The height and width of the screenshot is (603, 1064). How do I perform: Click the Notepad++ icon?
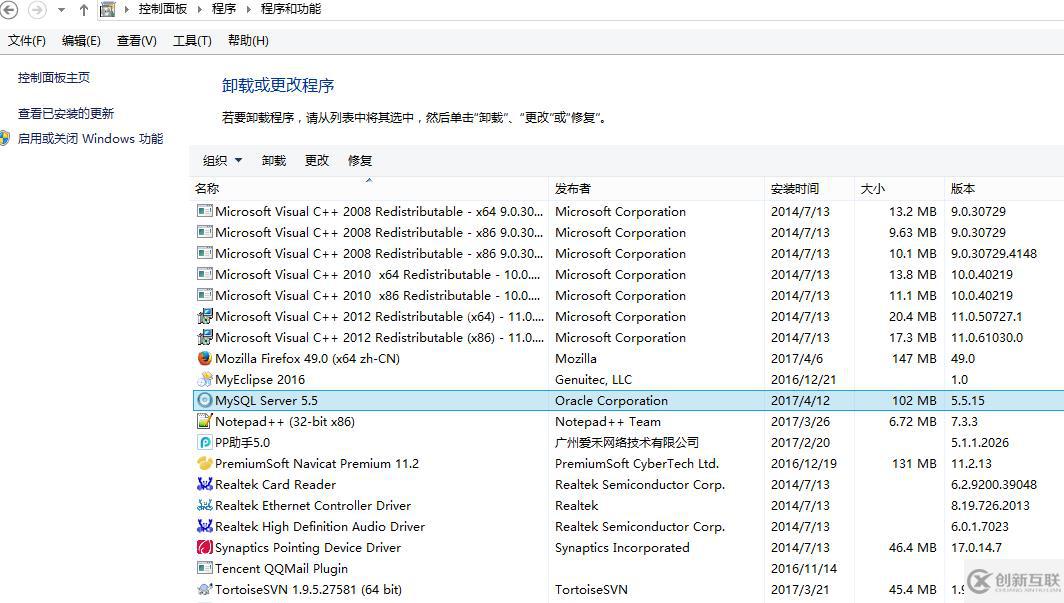[x=204, y=421]
